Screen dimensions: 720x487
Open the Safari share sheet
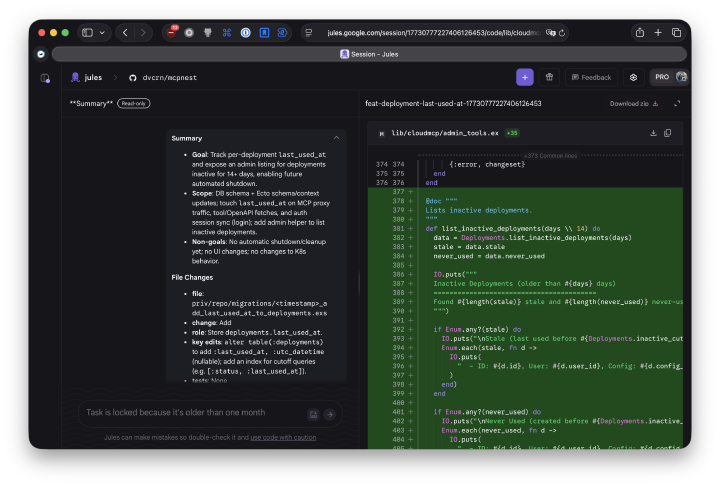(640, 33)
